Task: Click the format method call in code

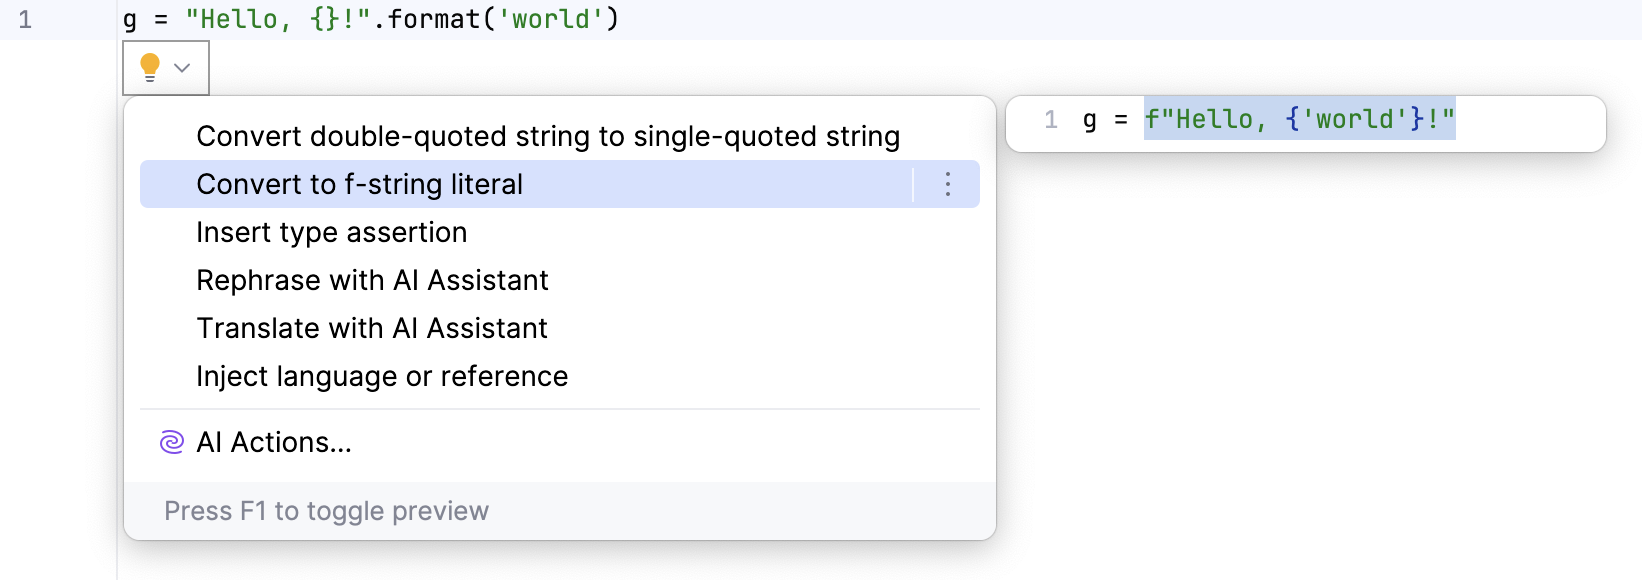Action: tap(433, 19)
